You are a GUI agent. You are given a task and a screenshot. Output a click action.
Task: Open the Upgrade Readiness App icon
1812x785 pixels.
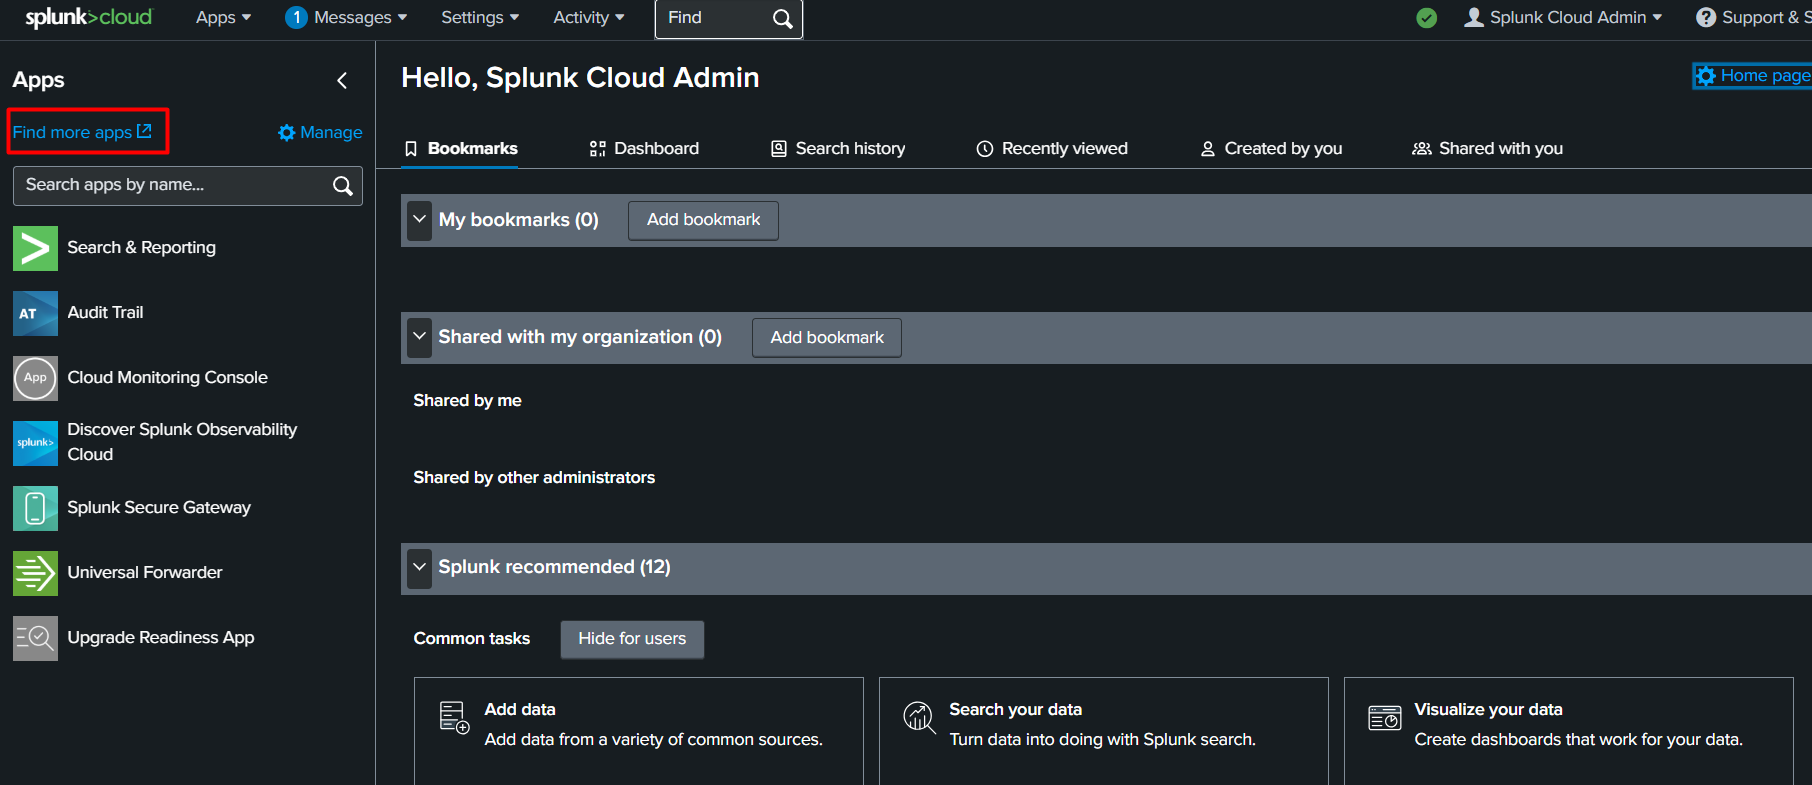(x=35, y=638)
